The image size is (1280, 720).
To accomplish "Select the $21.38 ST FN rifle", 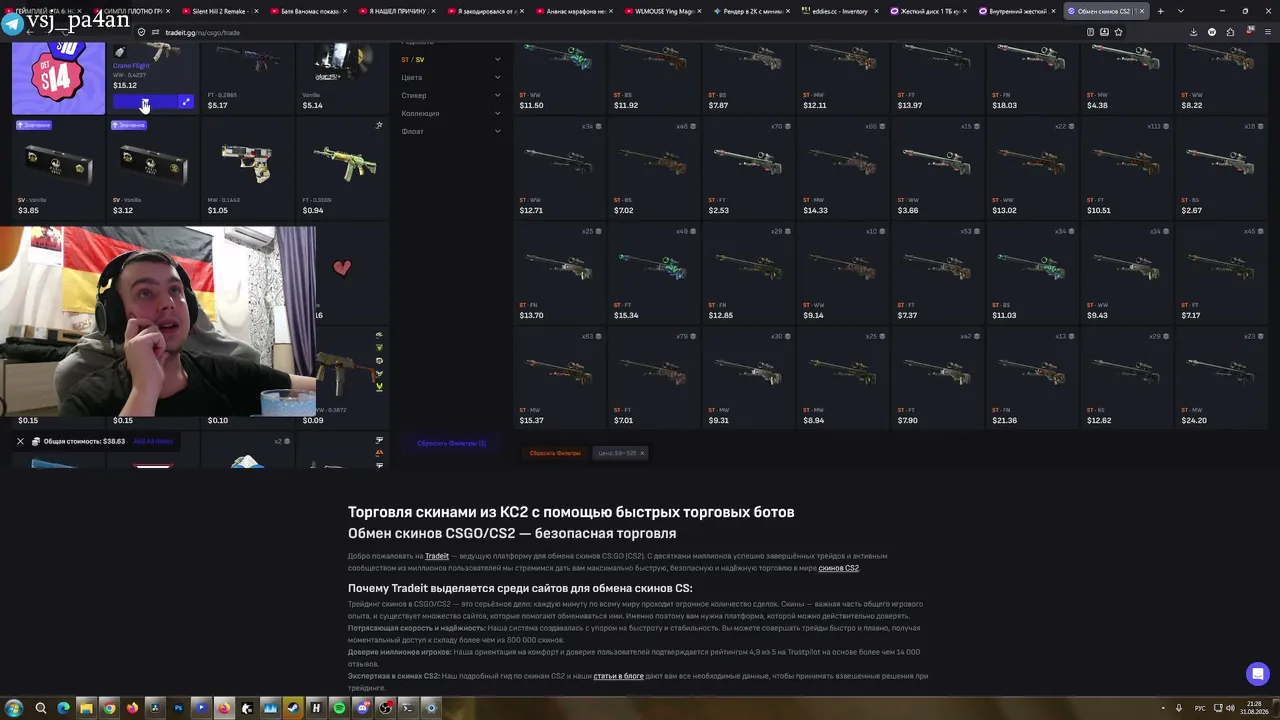I will point(1032,378).
